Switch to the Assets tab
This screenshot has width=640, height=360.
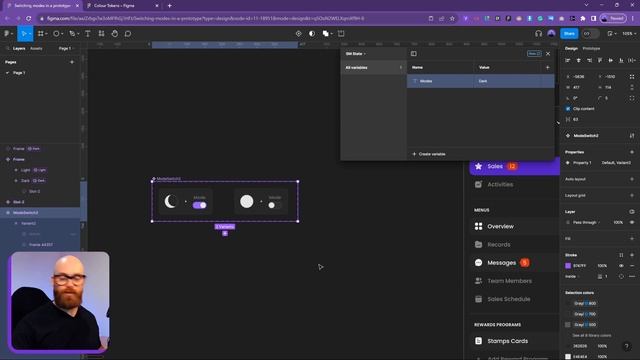pyautogui.click(x=36, y=48)
